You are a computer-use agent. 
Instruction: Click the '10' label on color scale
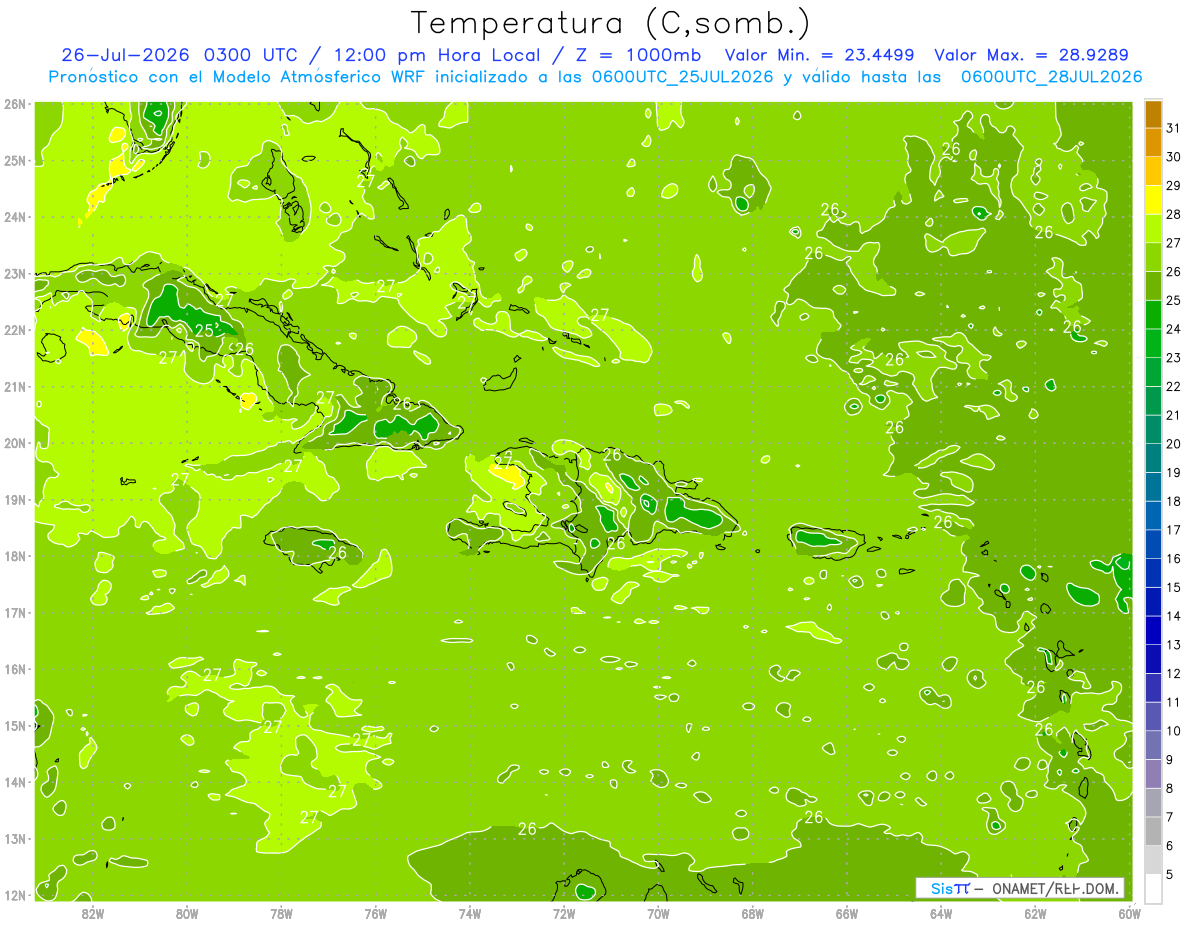pyautogui.click(x=1173, y=731)
